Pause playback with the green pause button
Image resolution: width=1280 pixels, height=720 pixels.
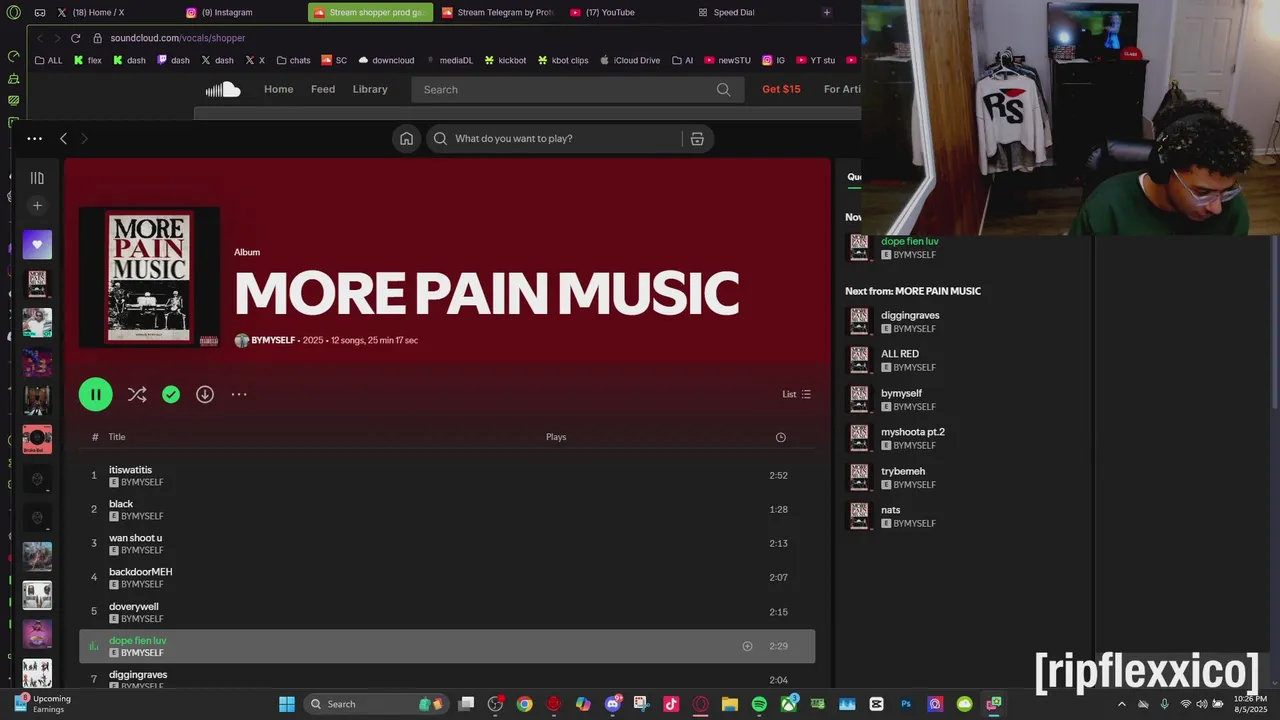click(95, 394)
